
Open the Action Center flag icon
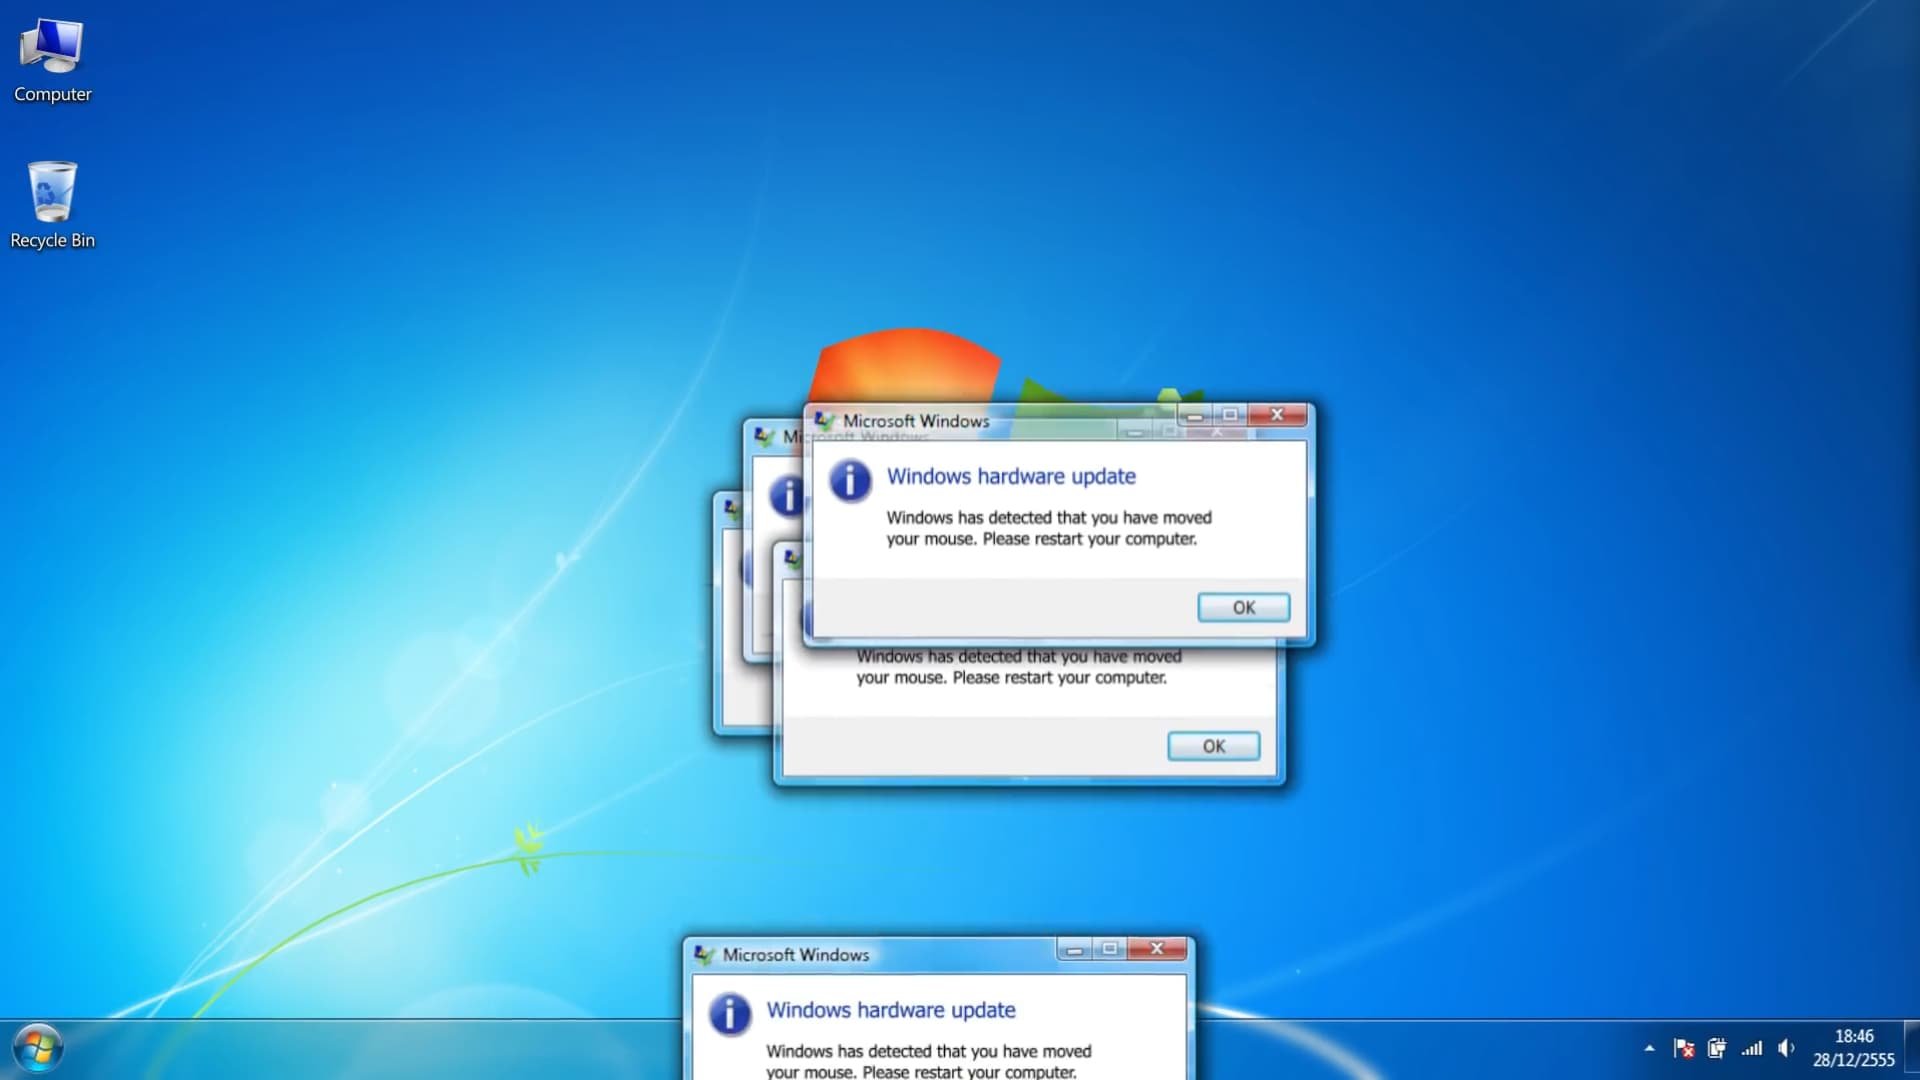1684,1048
